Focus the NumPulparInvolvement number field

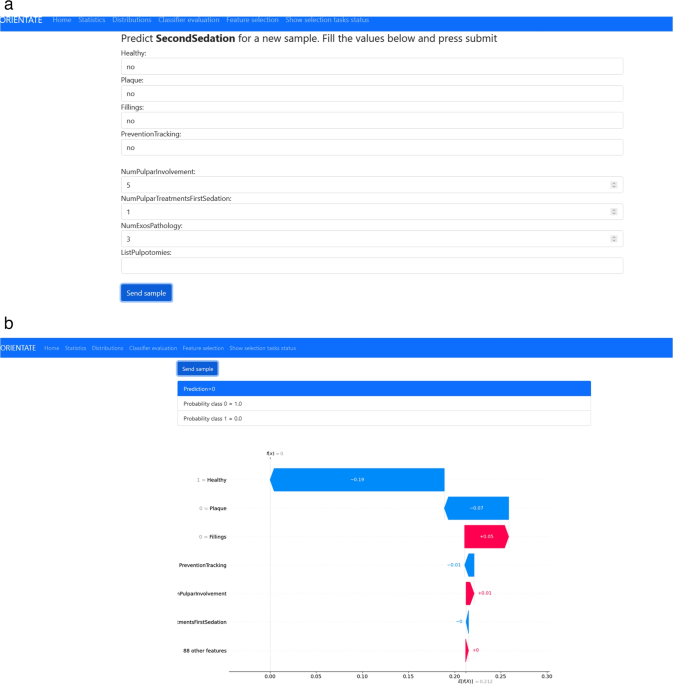pyautogui.click(x=372, y=185)
